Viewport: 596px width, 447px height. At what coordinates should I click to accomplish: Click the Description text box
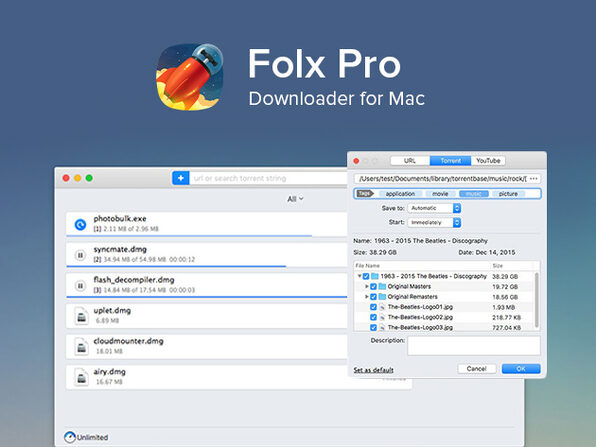[x=474, y=346]
